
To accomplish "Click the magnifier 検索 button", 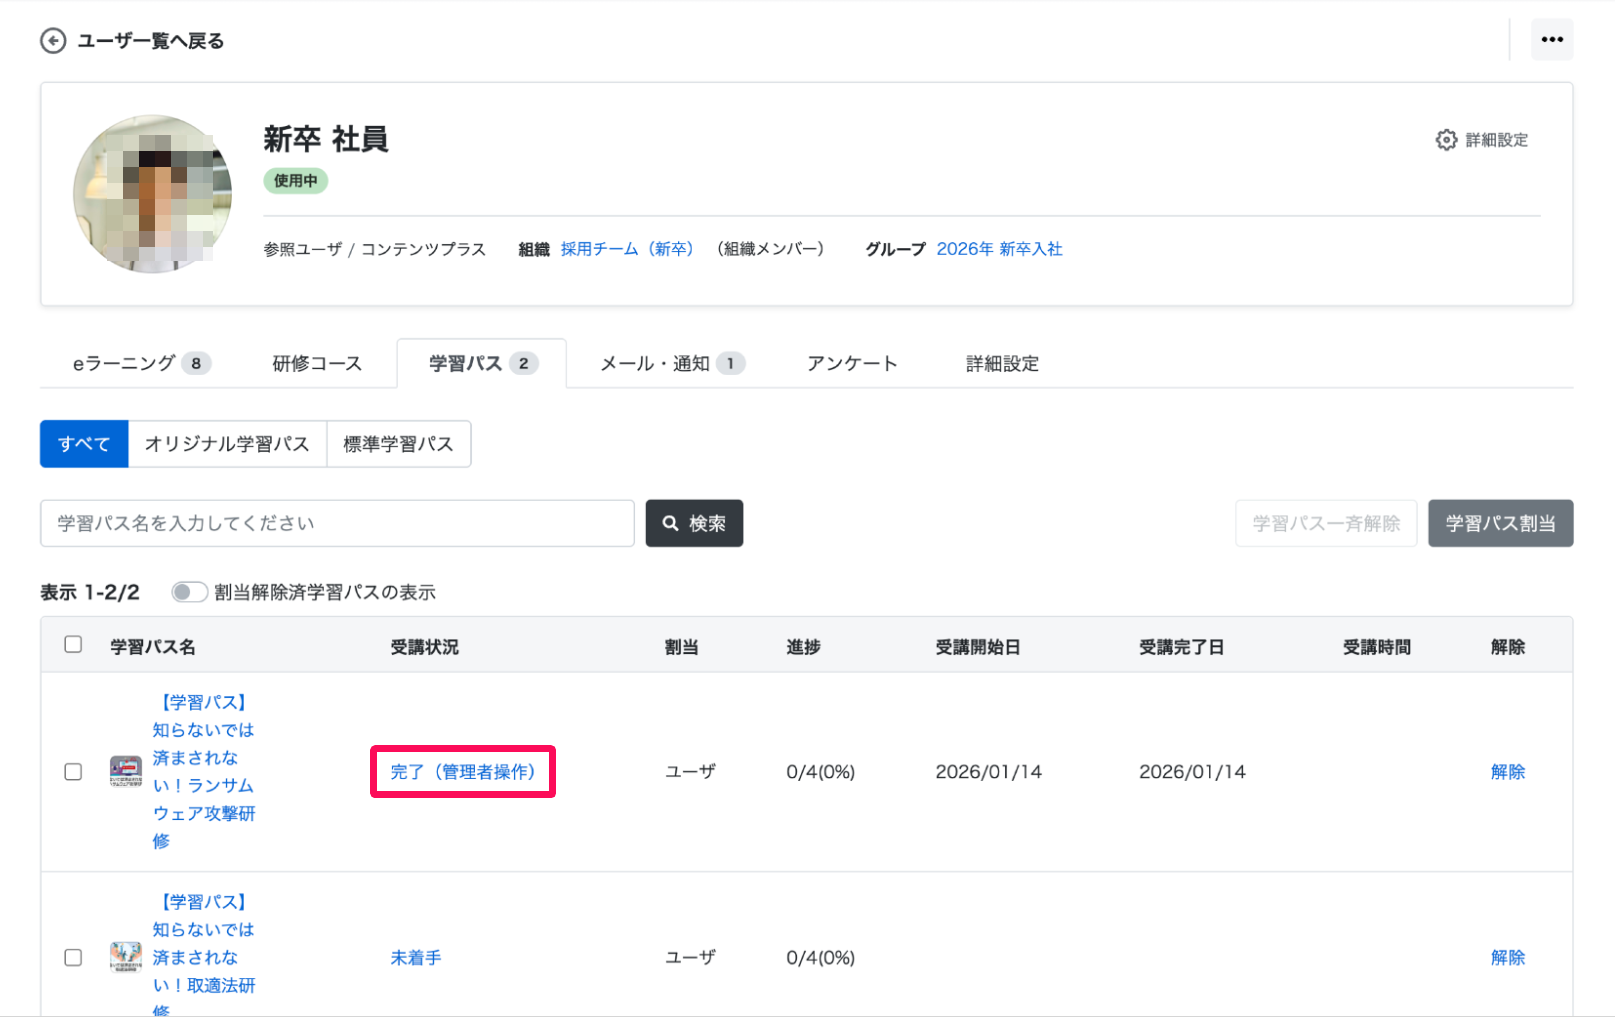I will tap(694, 523).
